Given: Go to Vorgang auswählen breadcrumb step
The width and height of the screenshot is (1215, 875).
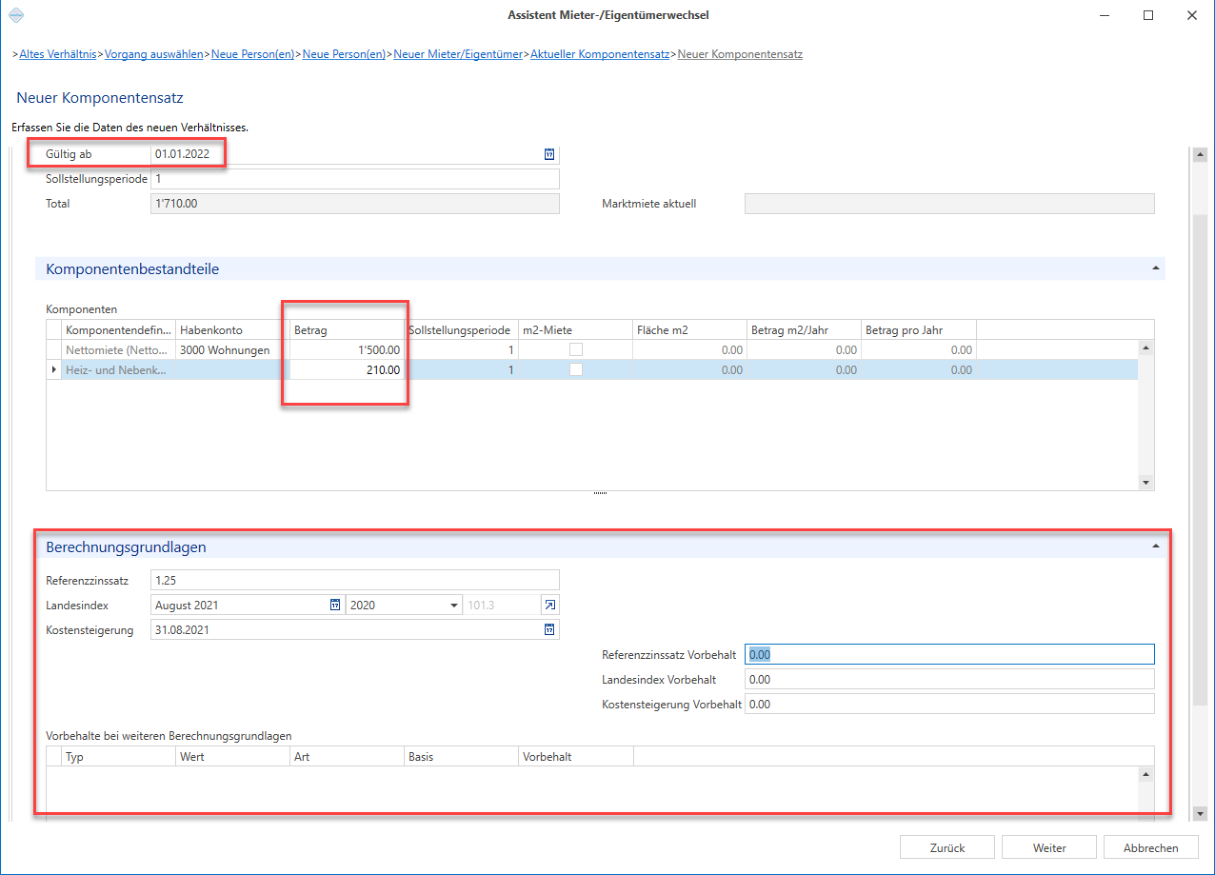Looking at the screenshot, I should 154,54.
